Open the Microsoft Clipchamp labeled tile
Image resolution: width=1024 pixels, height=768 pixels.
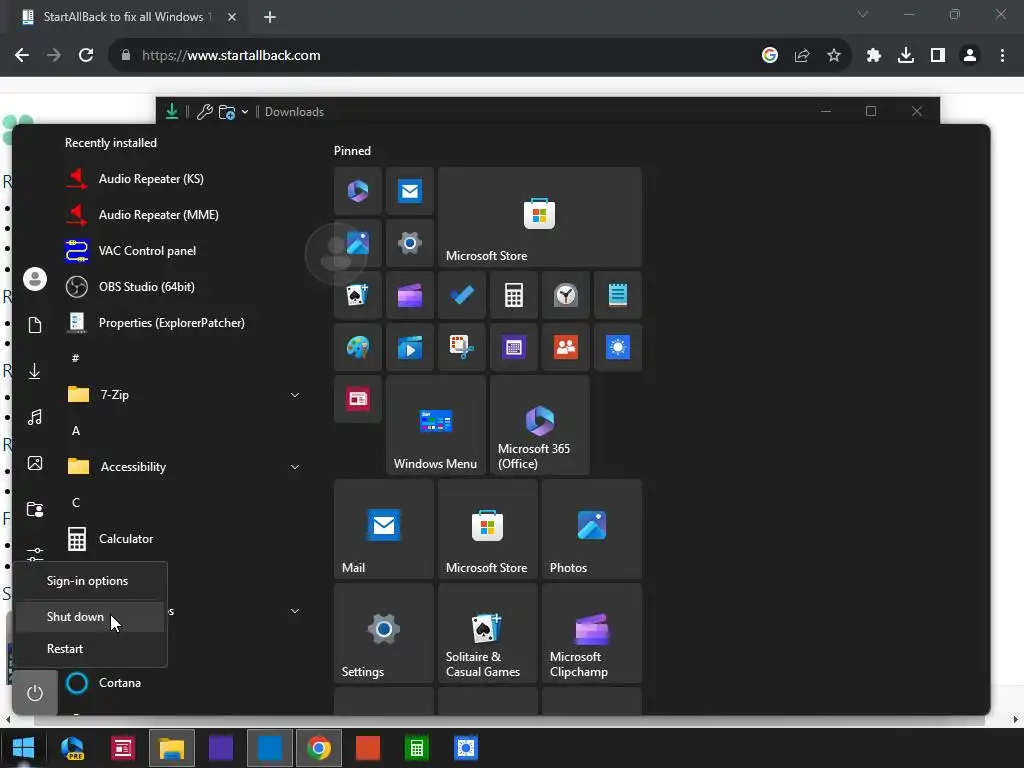(592, 633)
